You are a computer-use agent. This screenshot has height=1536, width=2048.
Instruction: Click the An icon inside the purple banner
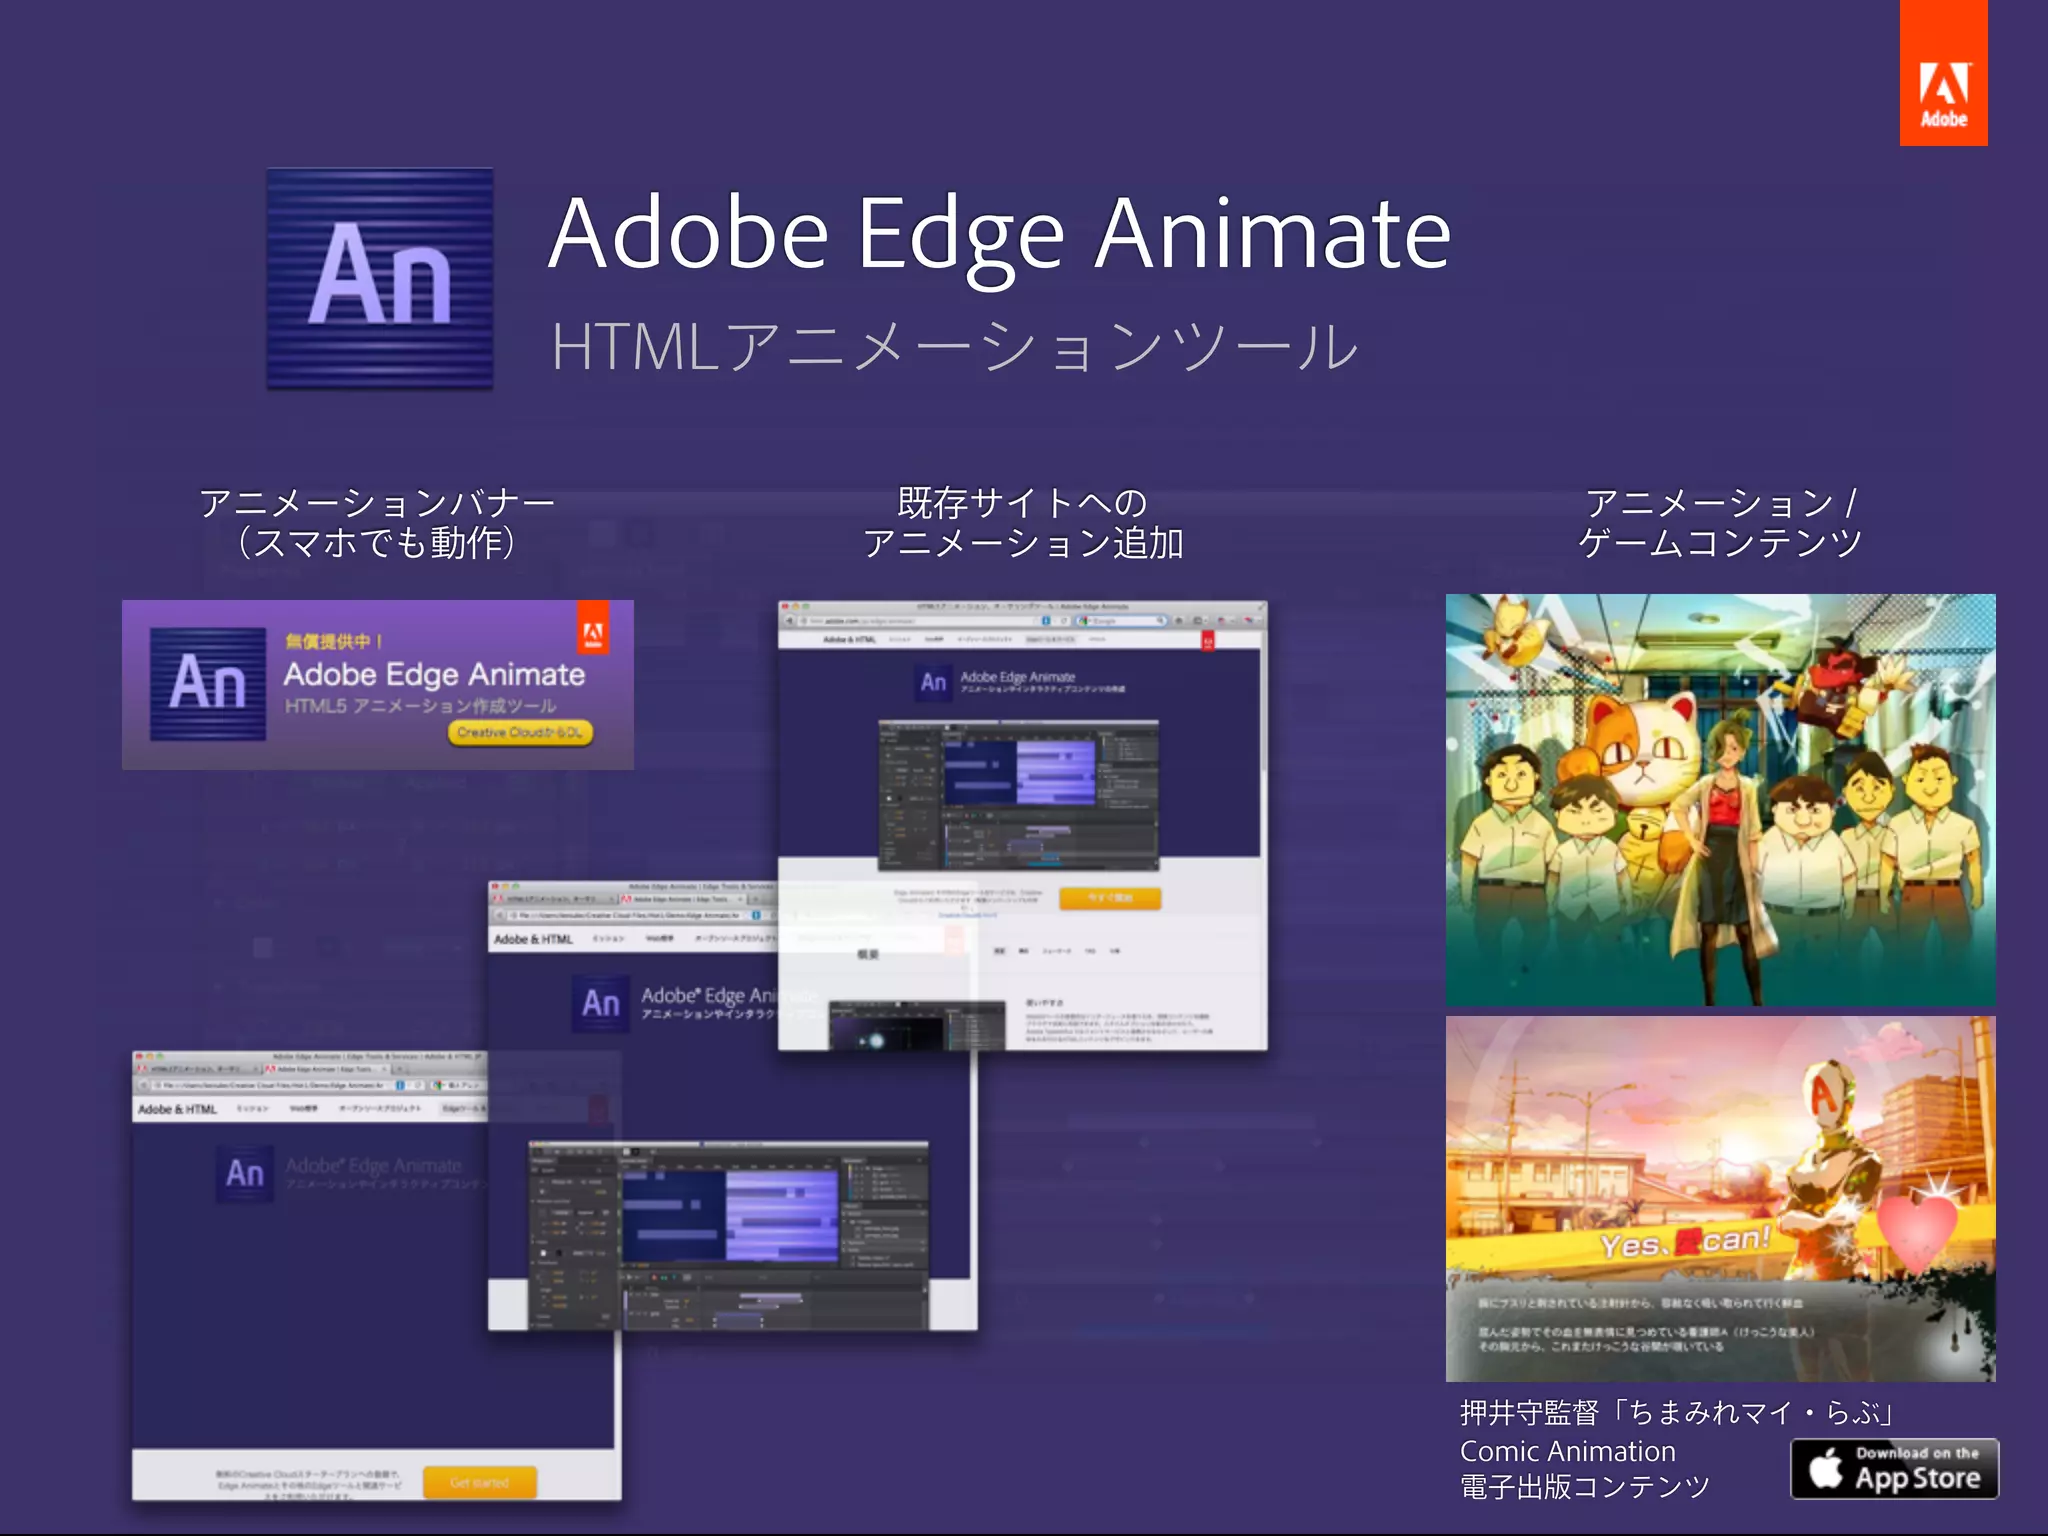click(208, 684)
